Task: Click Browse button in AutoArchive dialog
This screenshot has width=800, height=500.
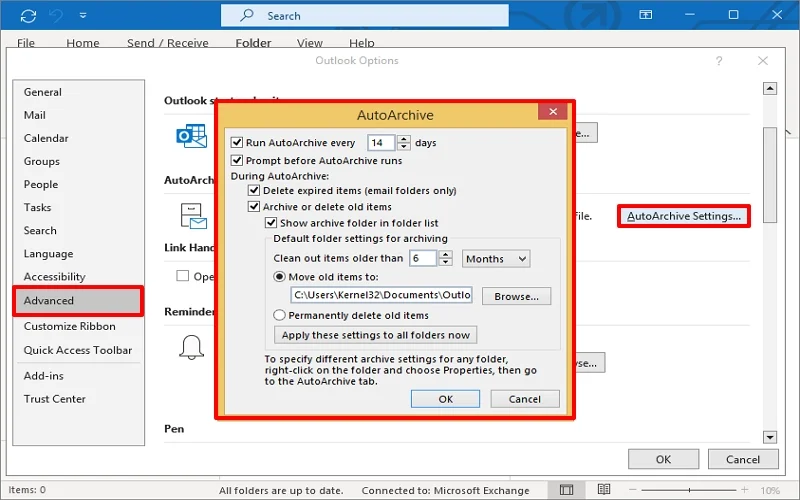Action: click(x=516, y=296)
